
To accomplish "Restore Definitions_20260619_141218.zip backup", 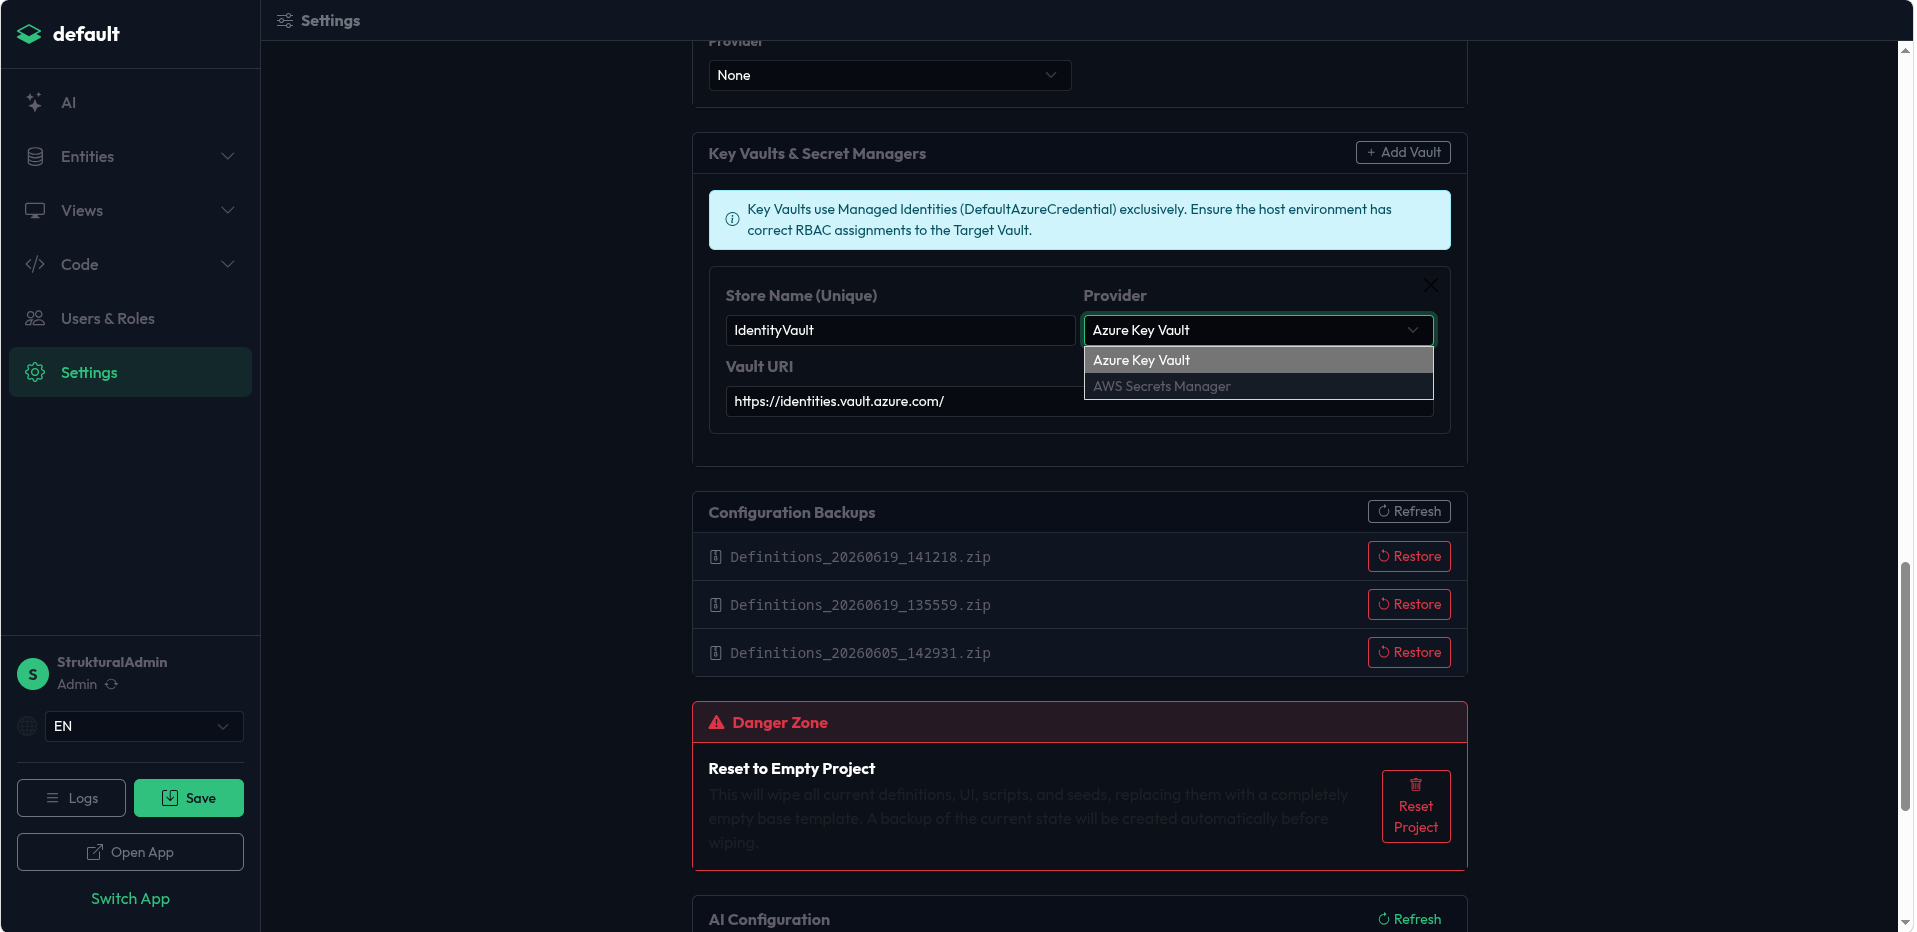I will 1409,556.
